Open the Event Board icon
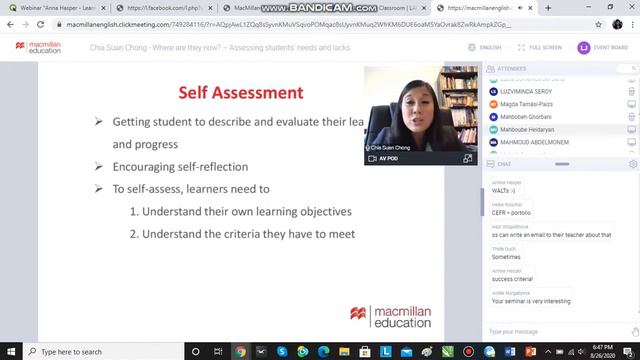This screenshot has height=360, width=640. click(x=584, y=48)
